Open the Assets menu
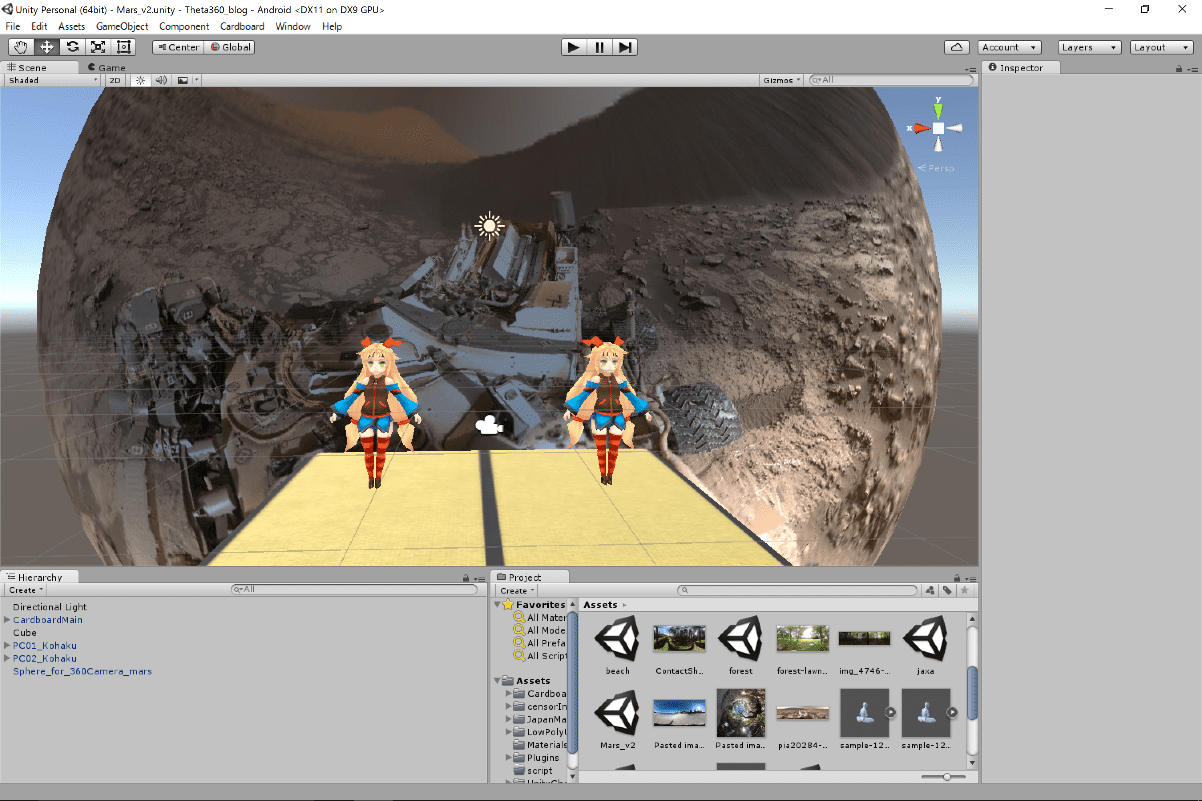 pyautogui.click(x=72, y=26)
